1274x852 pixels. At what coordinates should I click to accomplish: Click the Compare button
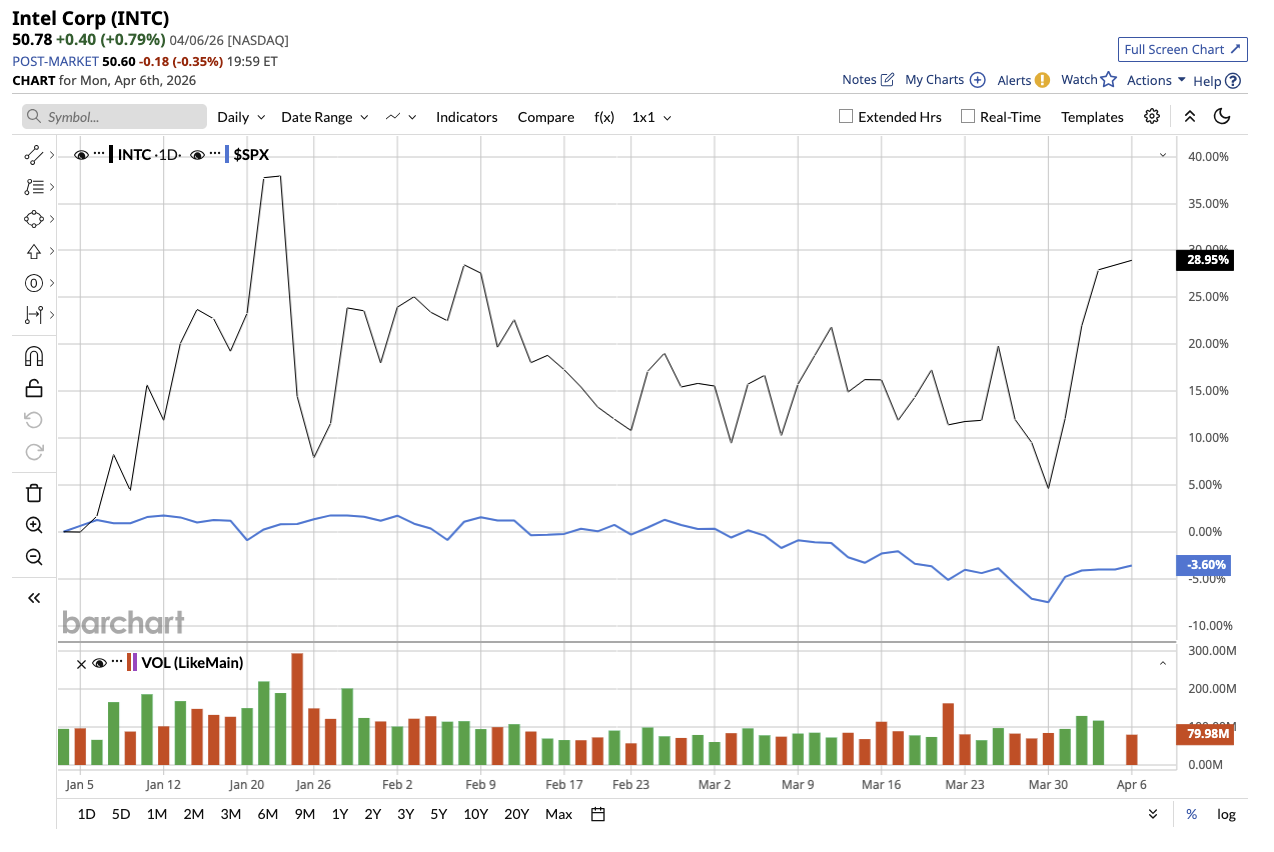[546, 117]
